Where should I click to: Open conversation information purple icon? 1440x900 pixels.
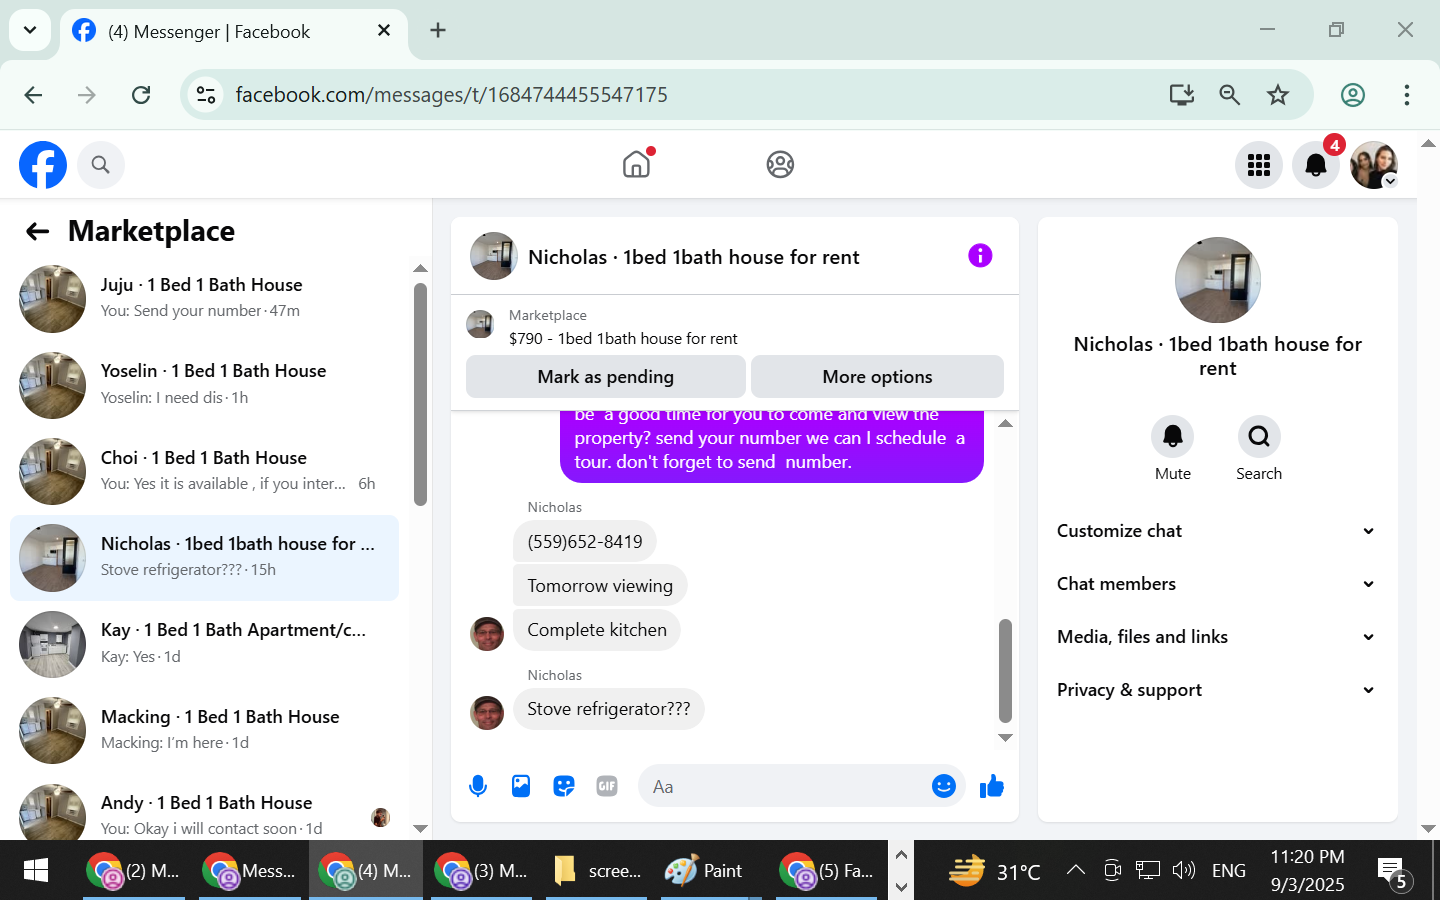pos(980,256)
